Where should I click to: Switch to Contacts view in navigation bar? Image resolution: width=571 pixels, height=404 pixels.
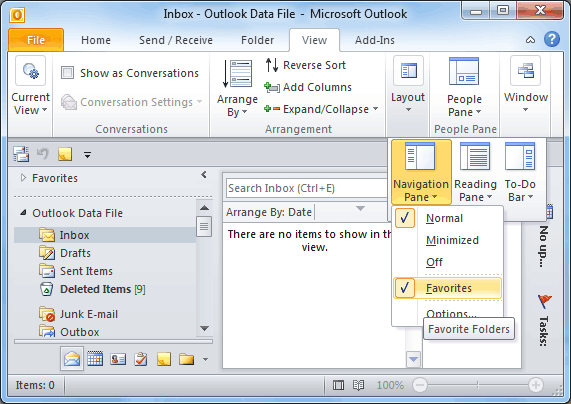click(118, 360)
